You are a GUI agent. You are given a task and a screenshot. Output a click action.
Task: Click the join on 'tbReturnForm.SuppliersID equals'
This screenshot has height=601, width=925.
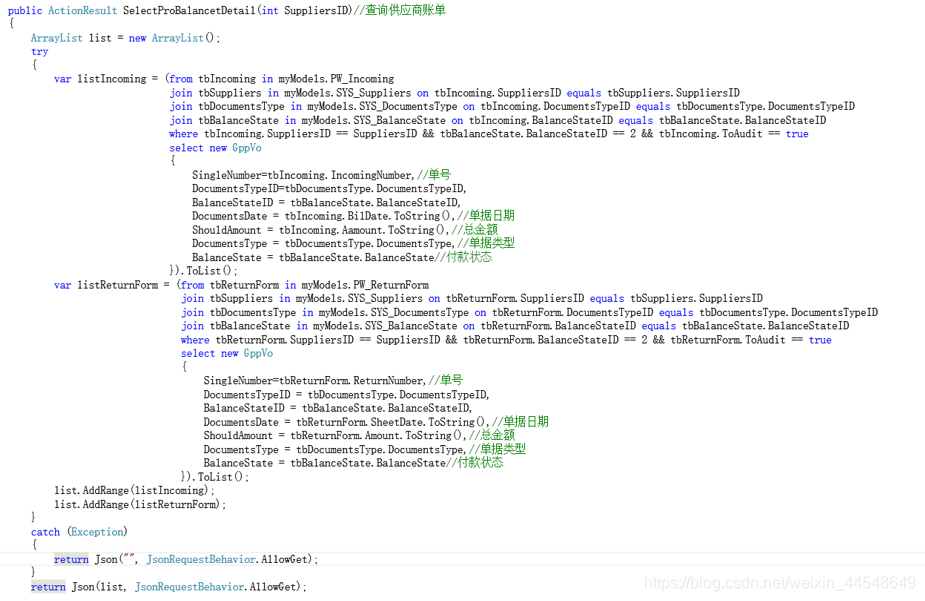point(471,298)
